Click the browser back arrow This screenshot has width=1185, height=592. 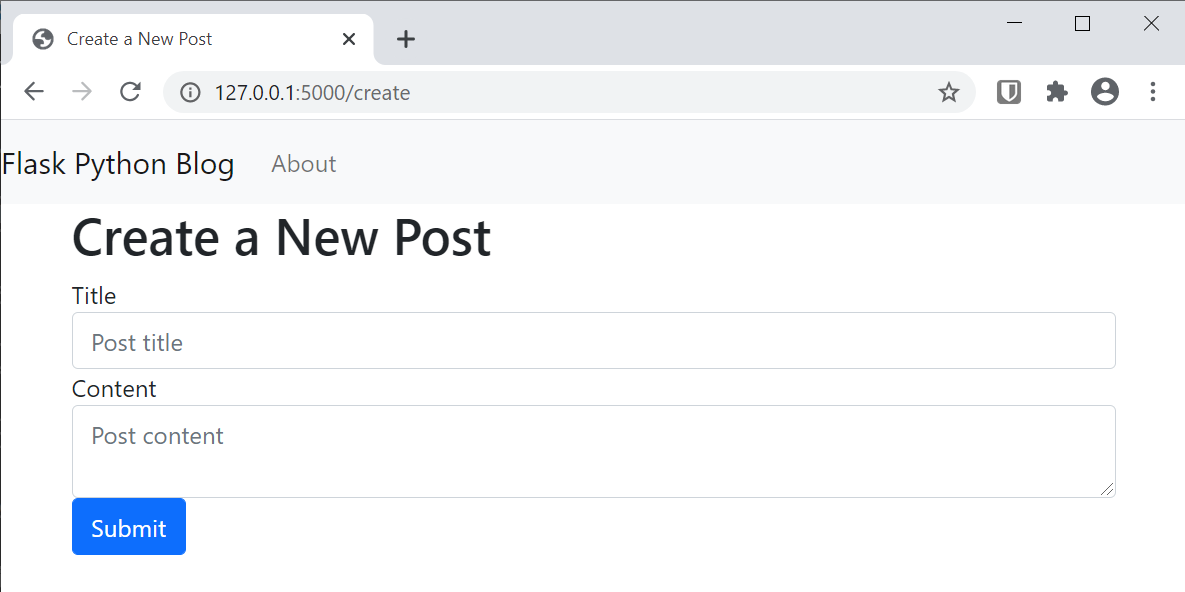[34, 92]
